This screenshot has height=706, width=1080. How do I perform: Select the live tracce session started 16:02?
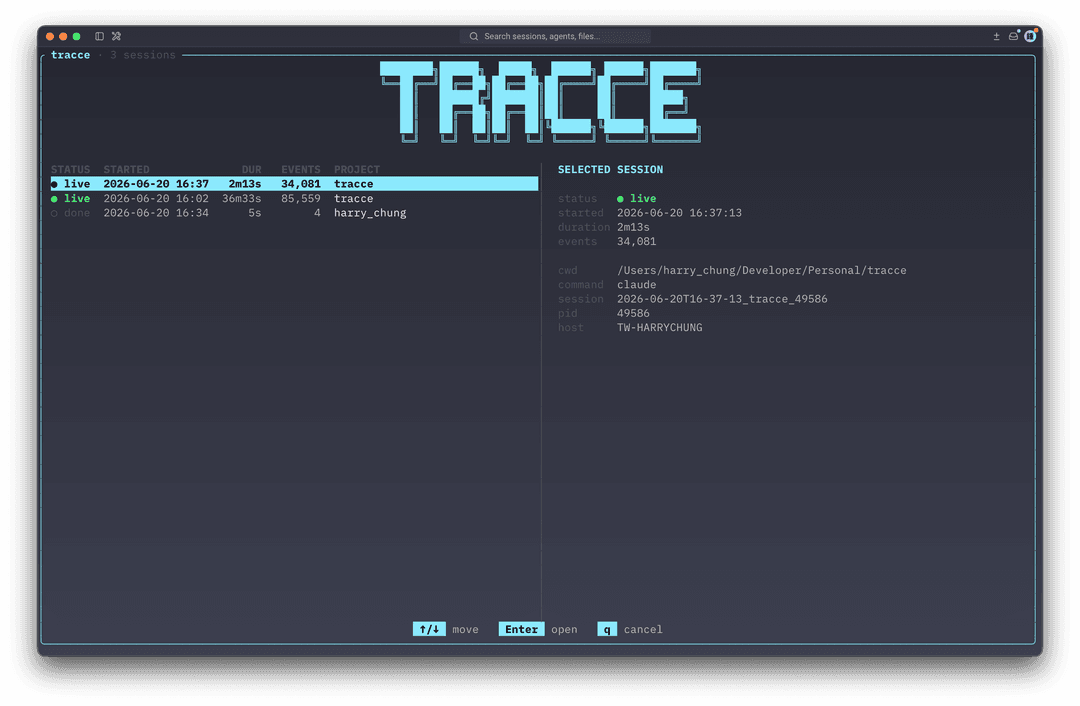tap(294, 198)
